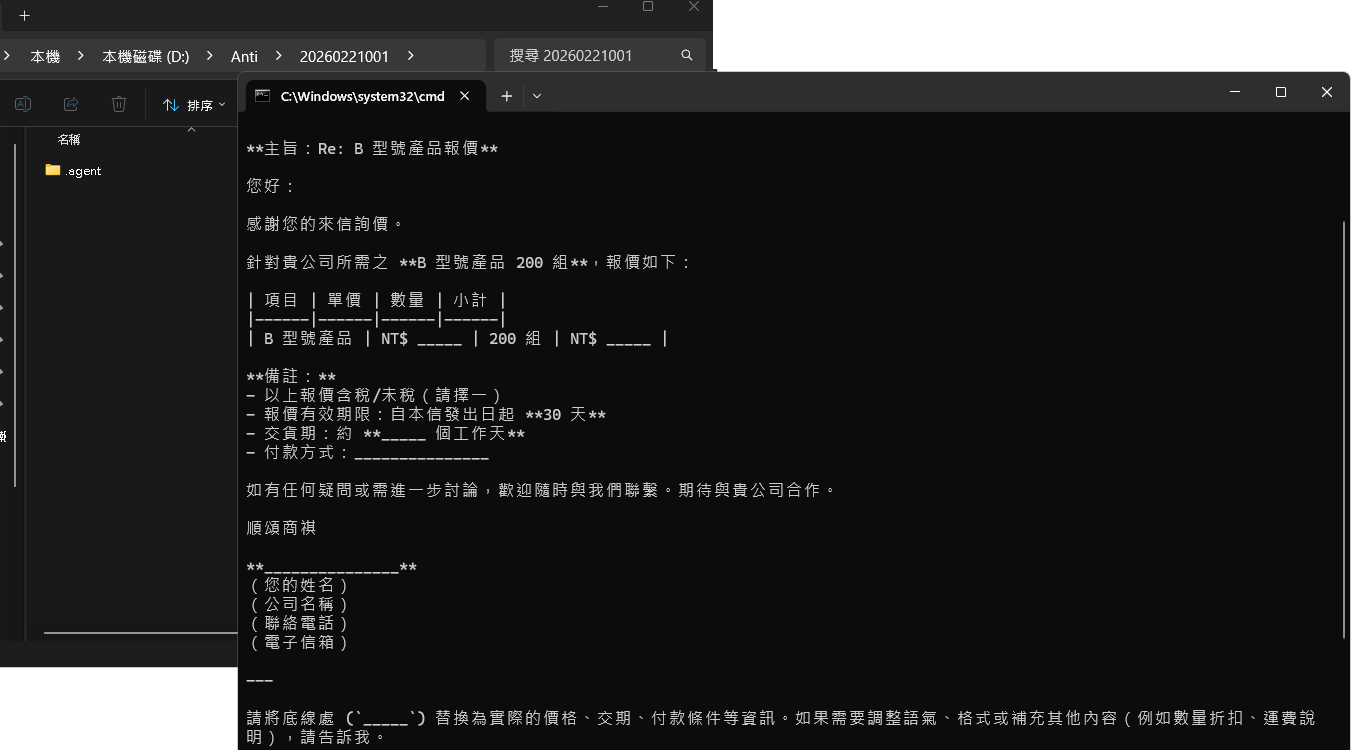Select the rename icon in Explorer toolbar

22,104
